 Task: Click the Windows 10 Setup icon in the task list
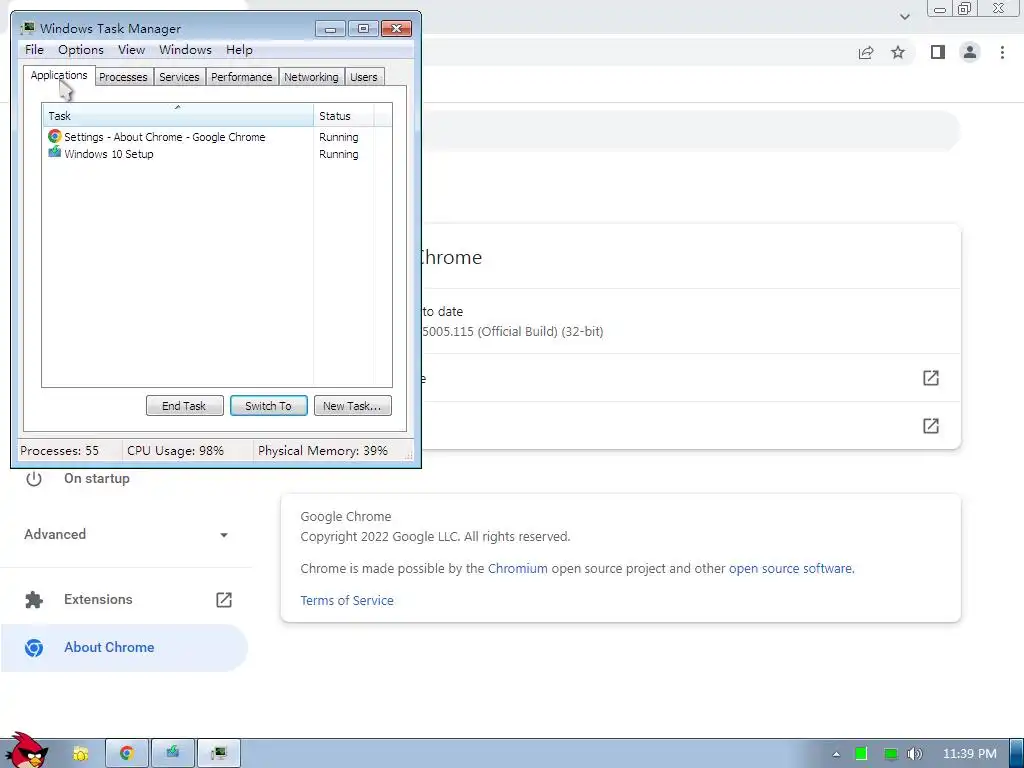(54, 153)
